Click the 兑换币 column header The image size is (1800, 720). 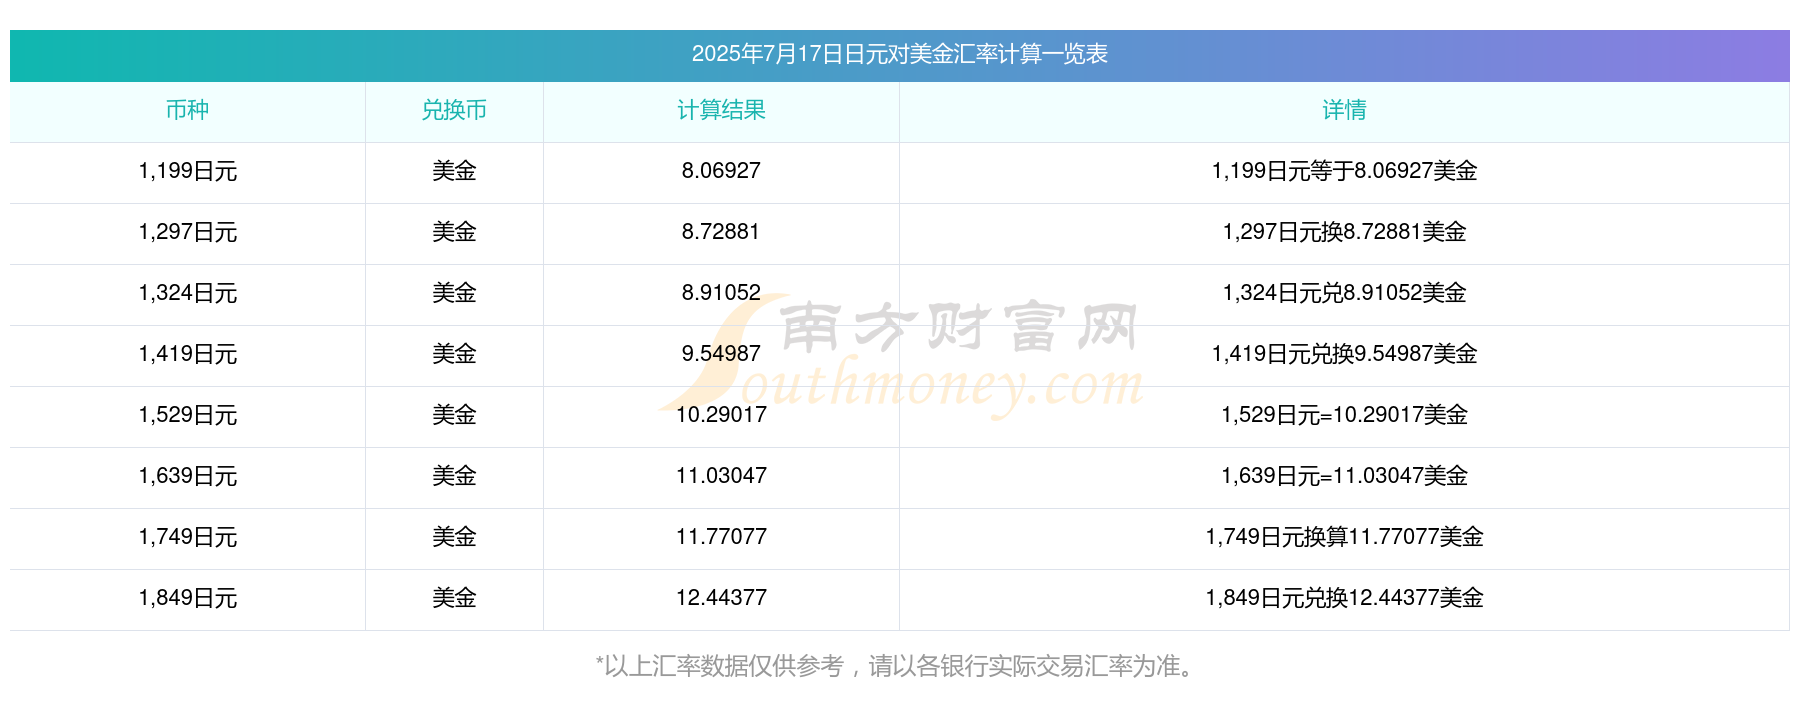(x=454, y=110)
